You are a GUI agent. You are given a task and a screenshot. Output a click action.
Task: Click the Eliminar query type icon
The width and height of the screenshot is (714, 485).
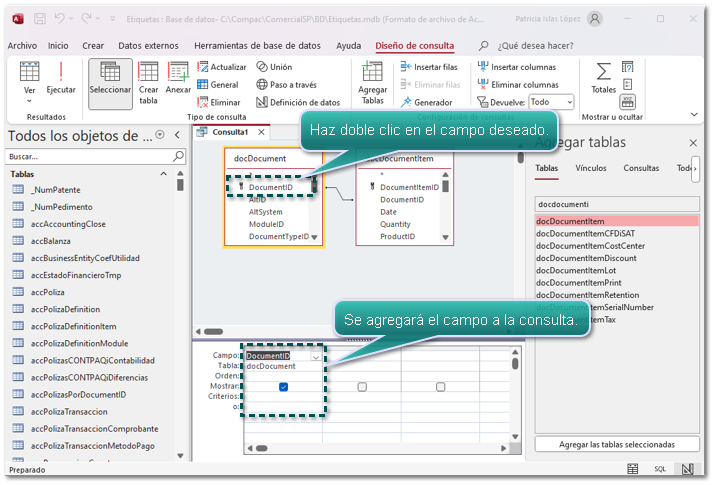pyautogui.click(x=218, y=102)
